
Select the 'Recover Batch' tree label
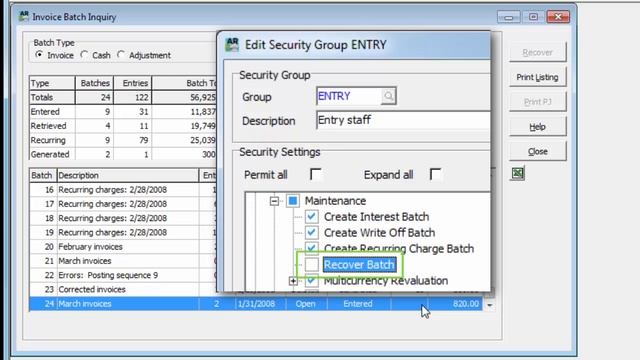pyautogui.click(x=359, y=264)
